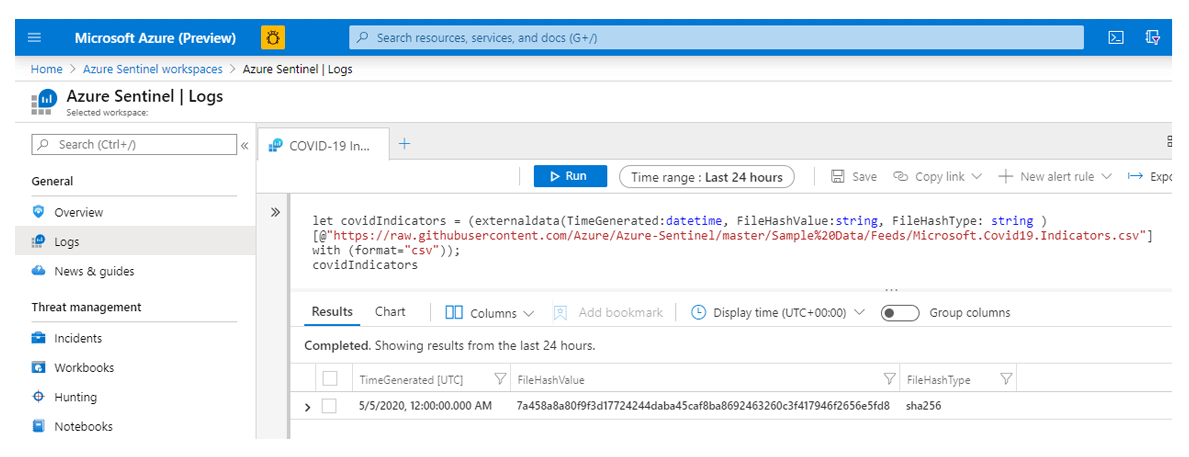Go to Azure Sentinel workspaces breadcrumb

[x=152, y=69]
